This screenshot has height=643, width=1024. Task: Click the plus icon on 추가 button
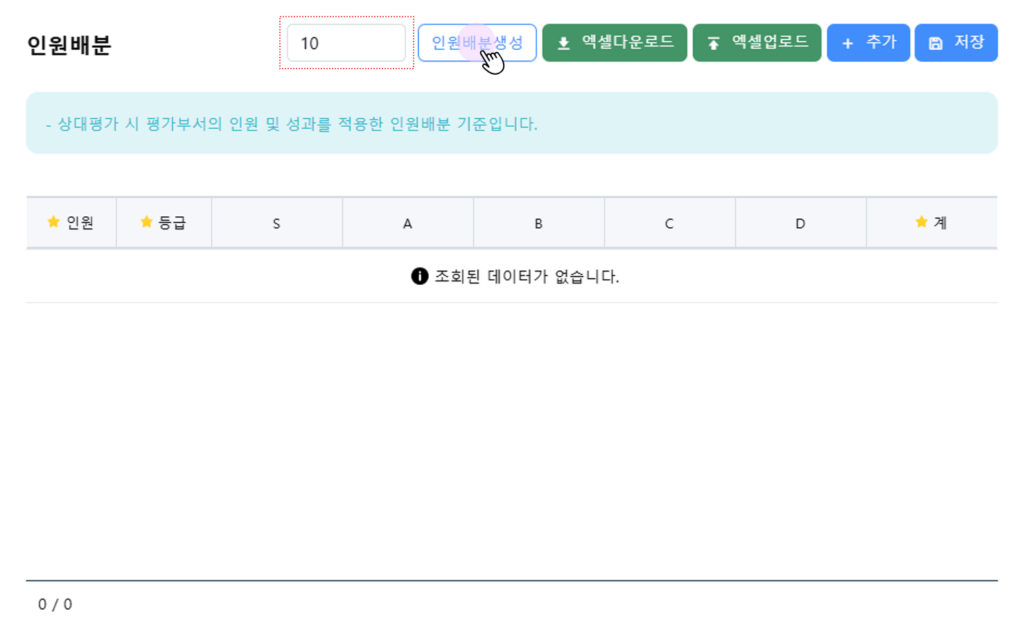coord(848,43)
